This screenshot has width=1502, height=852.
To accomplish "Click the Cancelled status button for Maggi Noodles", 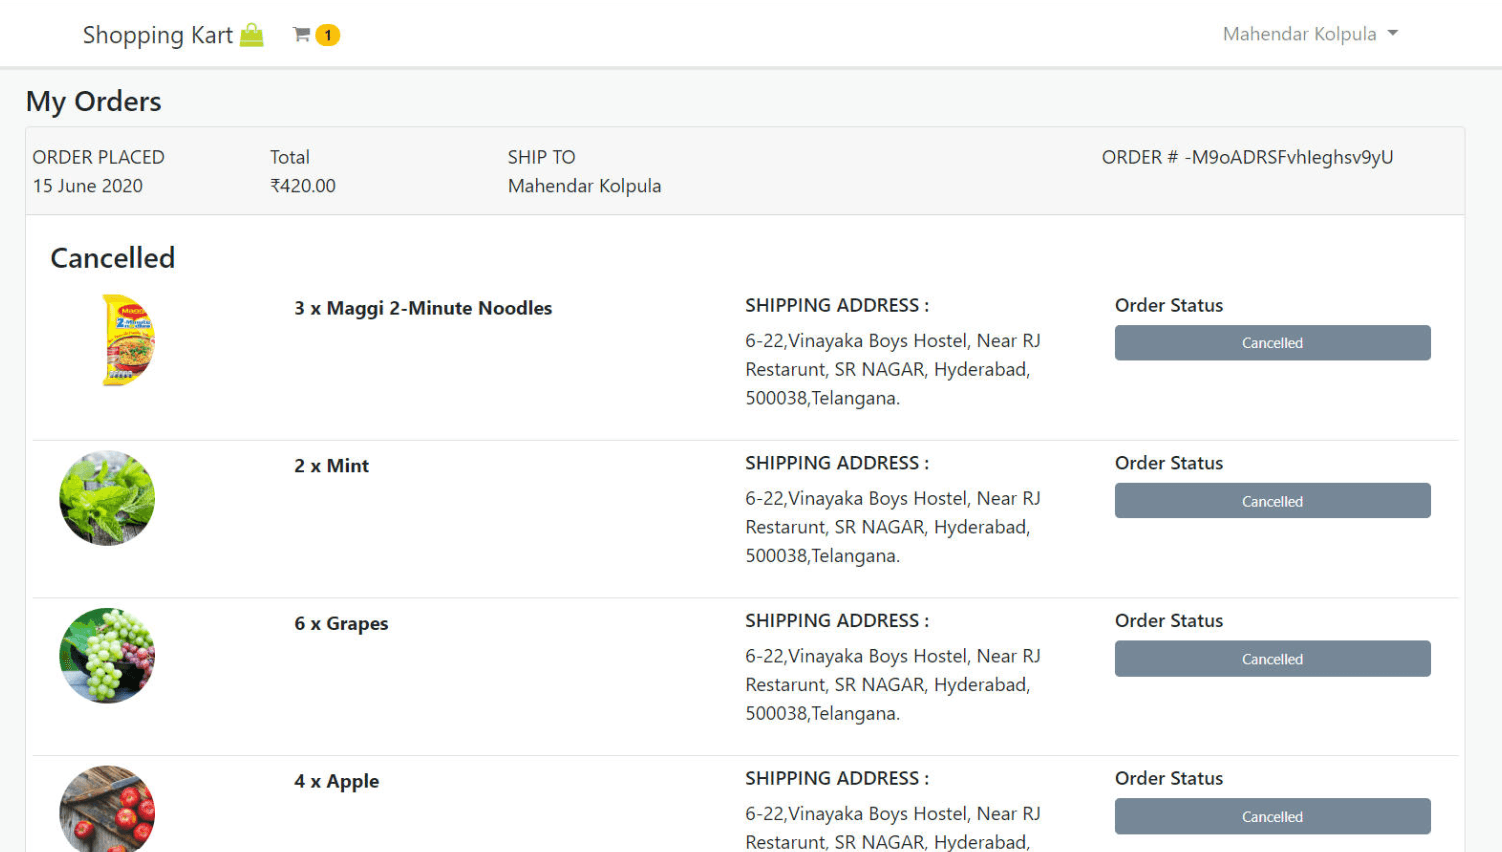I will click(x=1272, y=342).
